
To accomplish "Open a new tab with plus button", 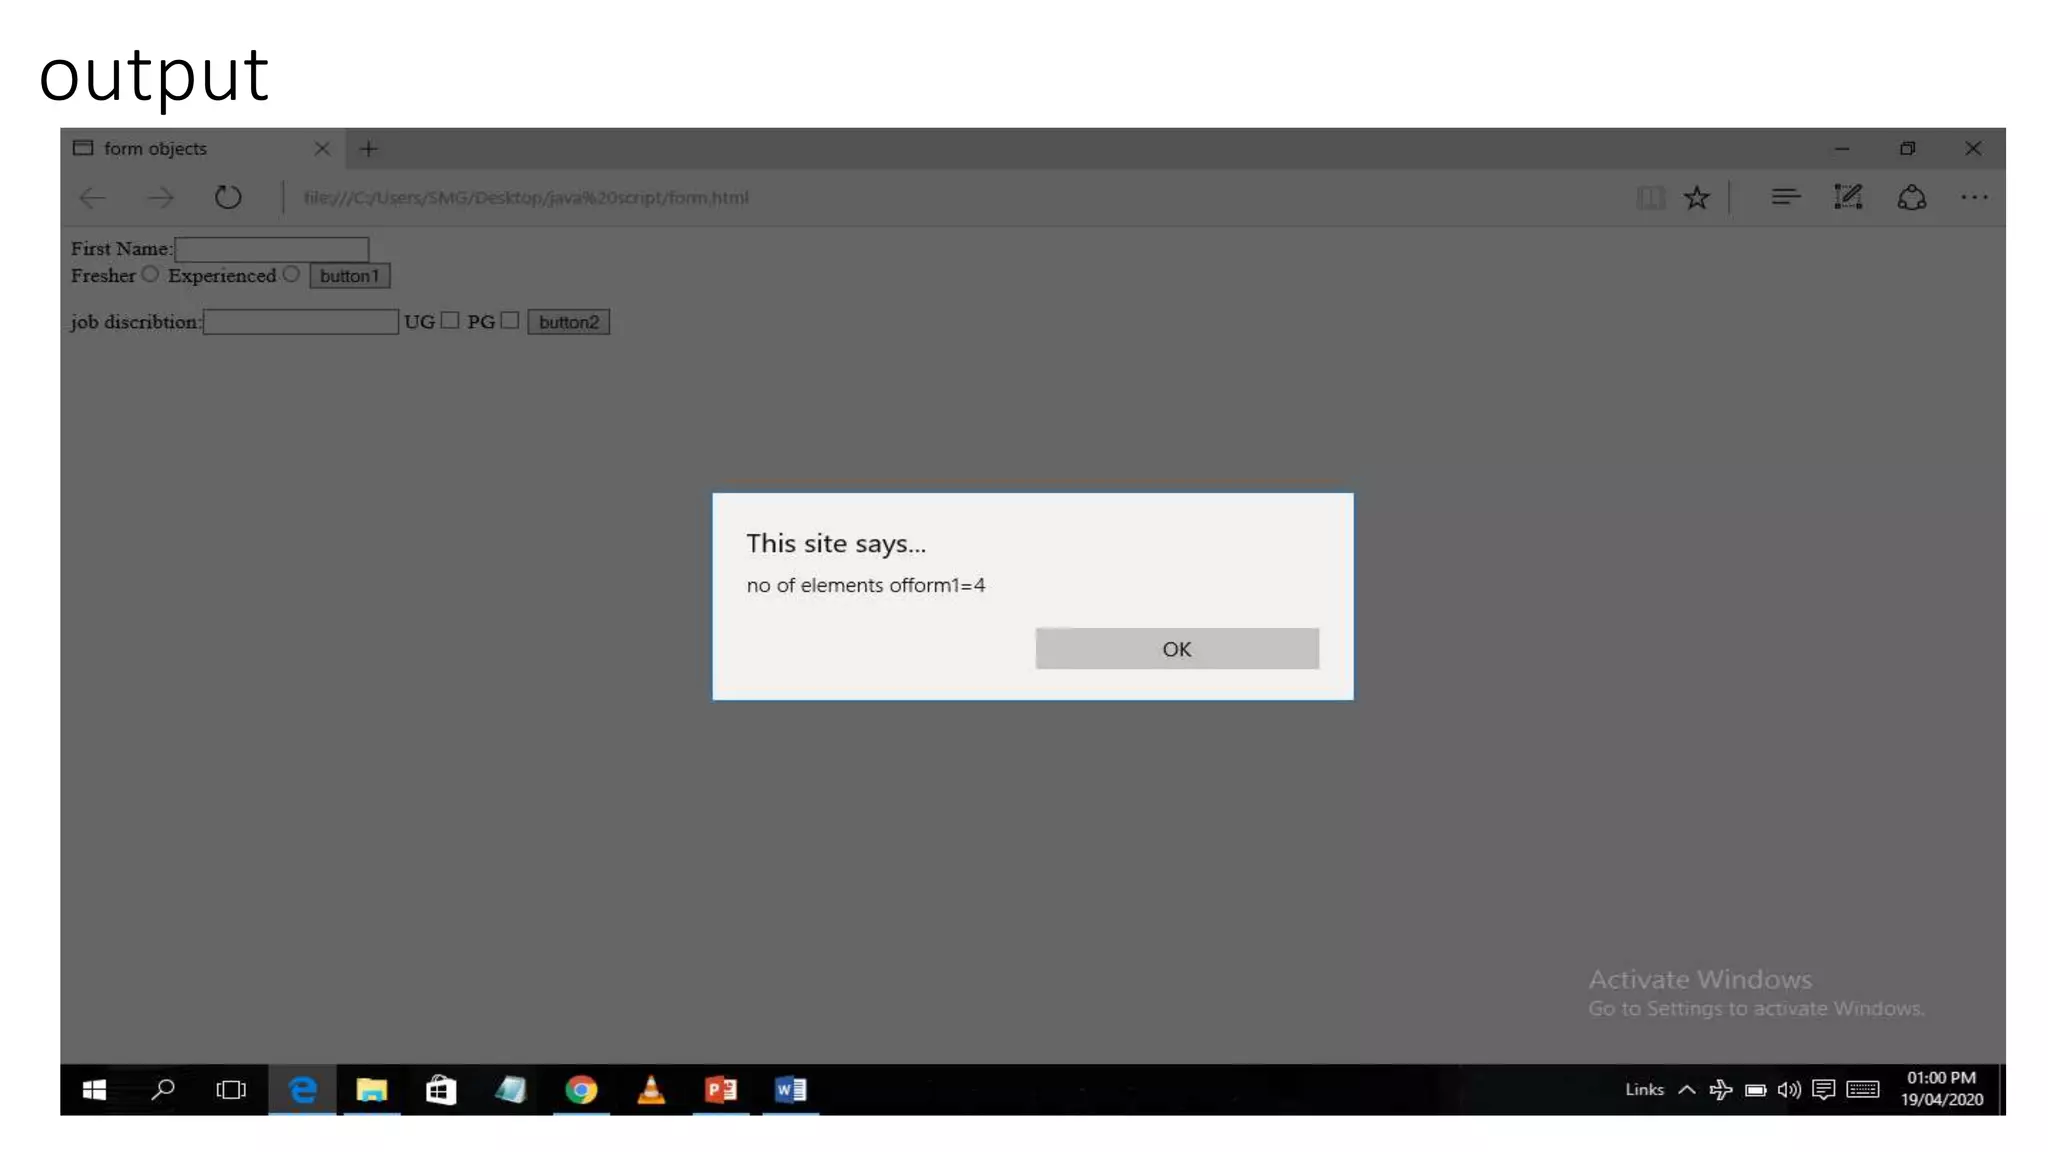I will tap(368, 148).
